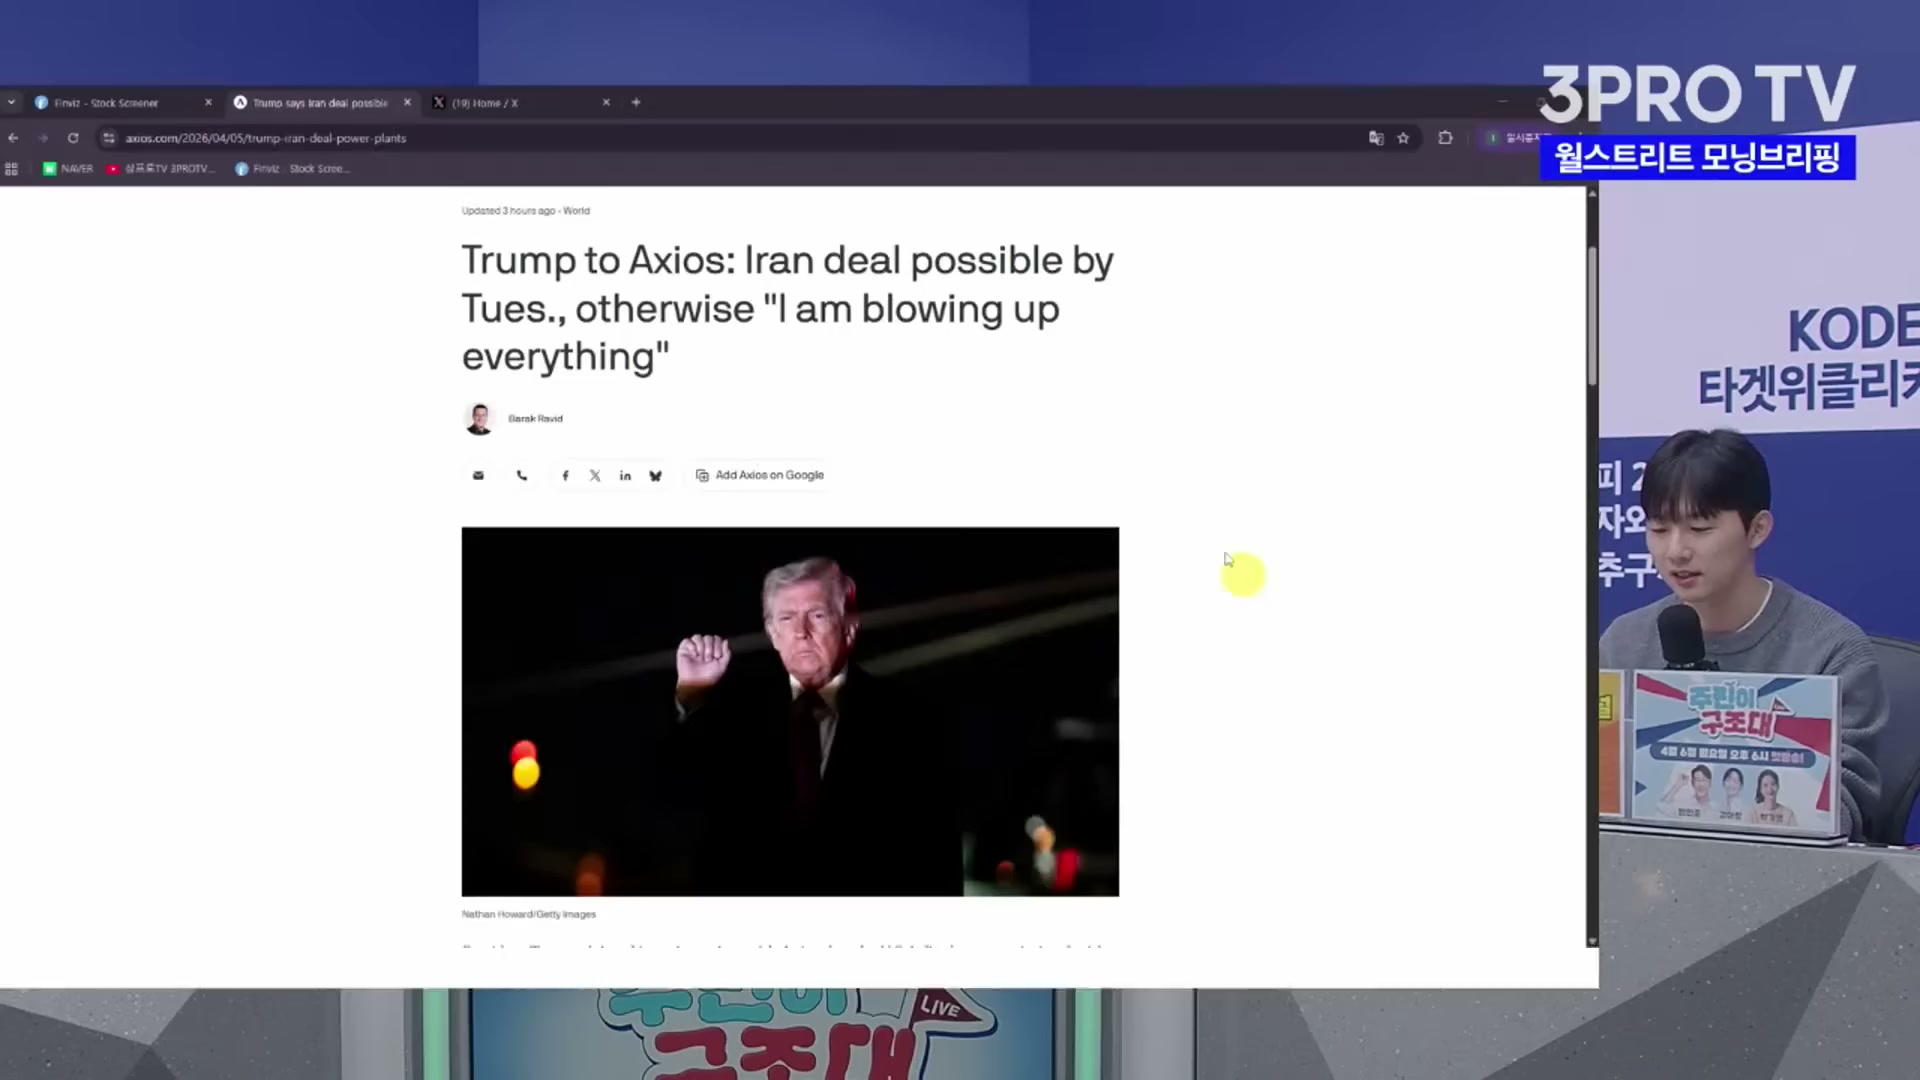The width and height of the screenshot is (1920, 1080).
Task: Go back using the browser back arrow
Action: click(x=13, y=138)
